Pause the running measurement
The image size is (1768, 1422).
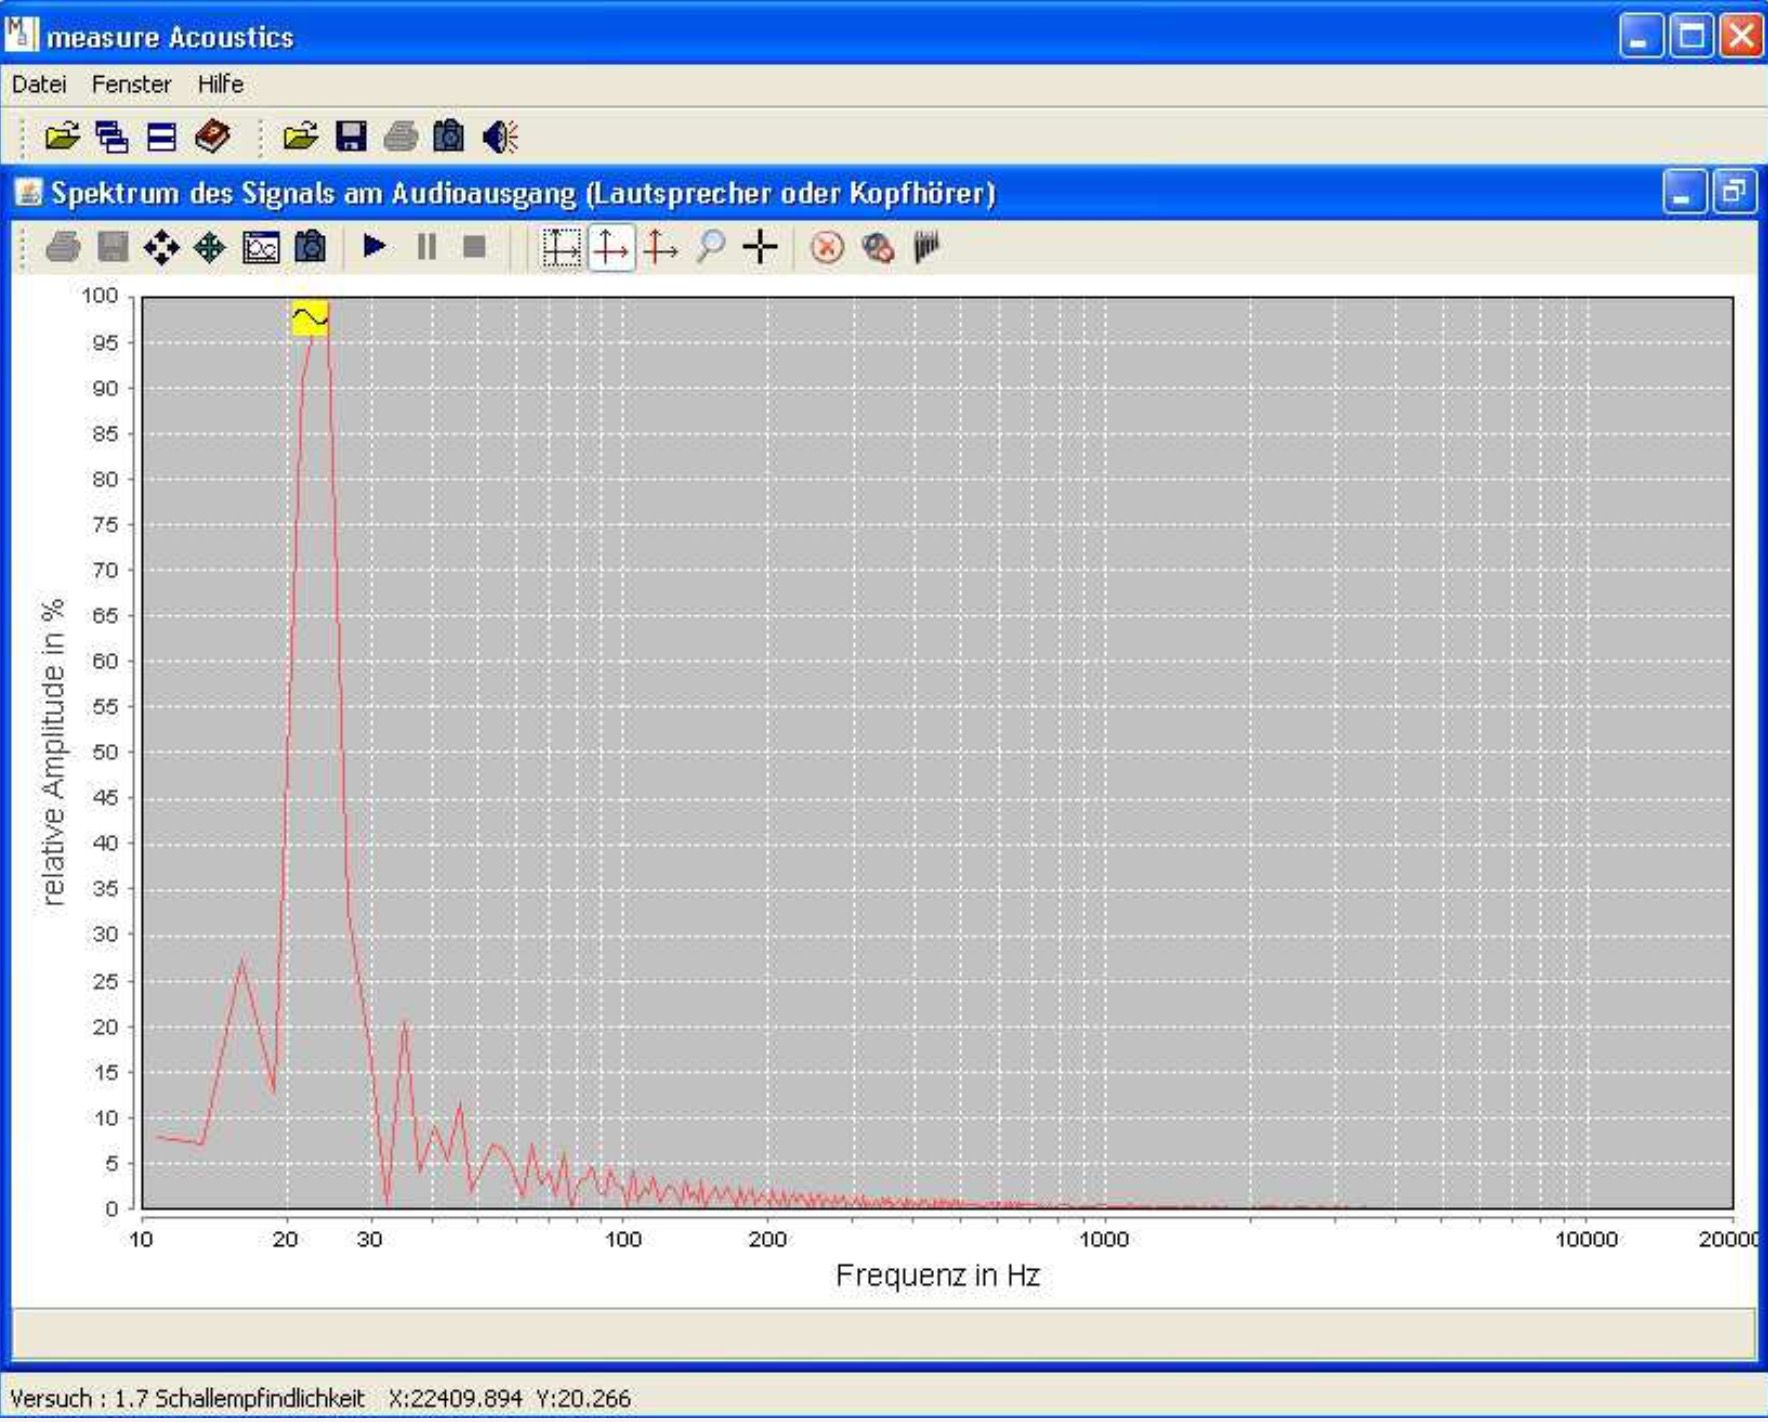coord(426,247)
